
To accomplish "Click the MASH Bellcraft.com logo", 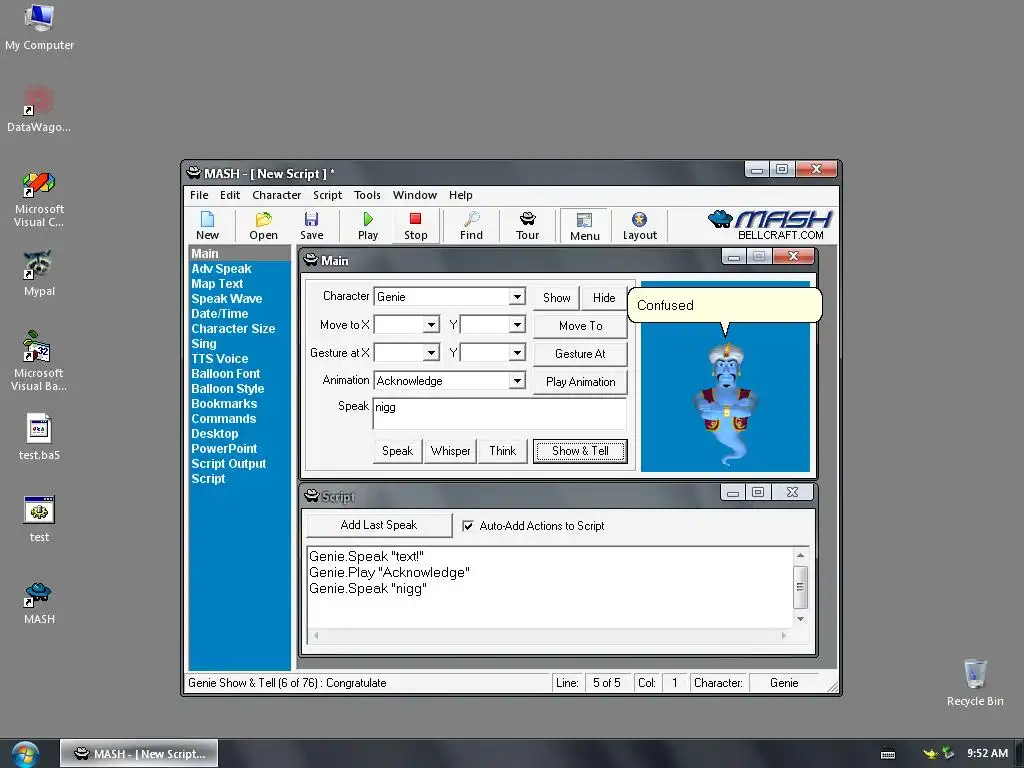I will [x=770, y=225].
